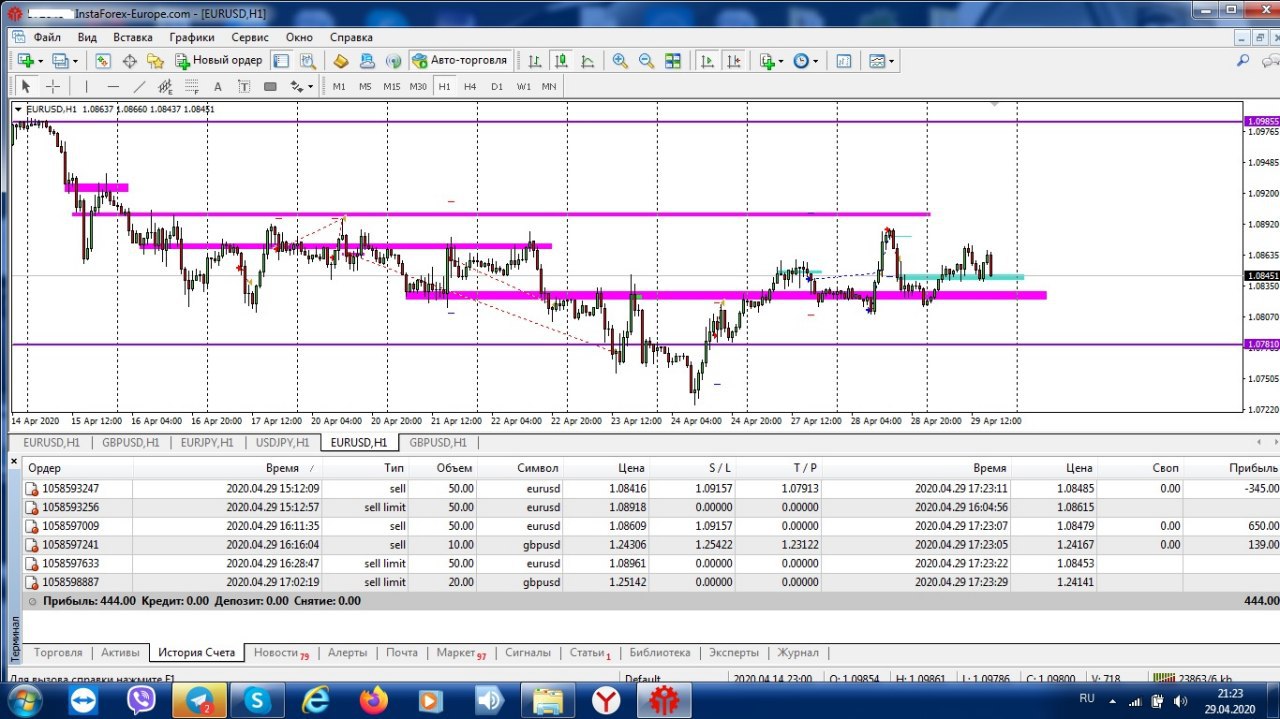The width and height of the screenshot is (1280, 719).
Task: Expand the templates dropdown arrow
Action: (891, 61)
